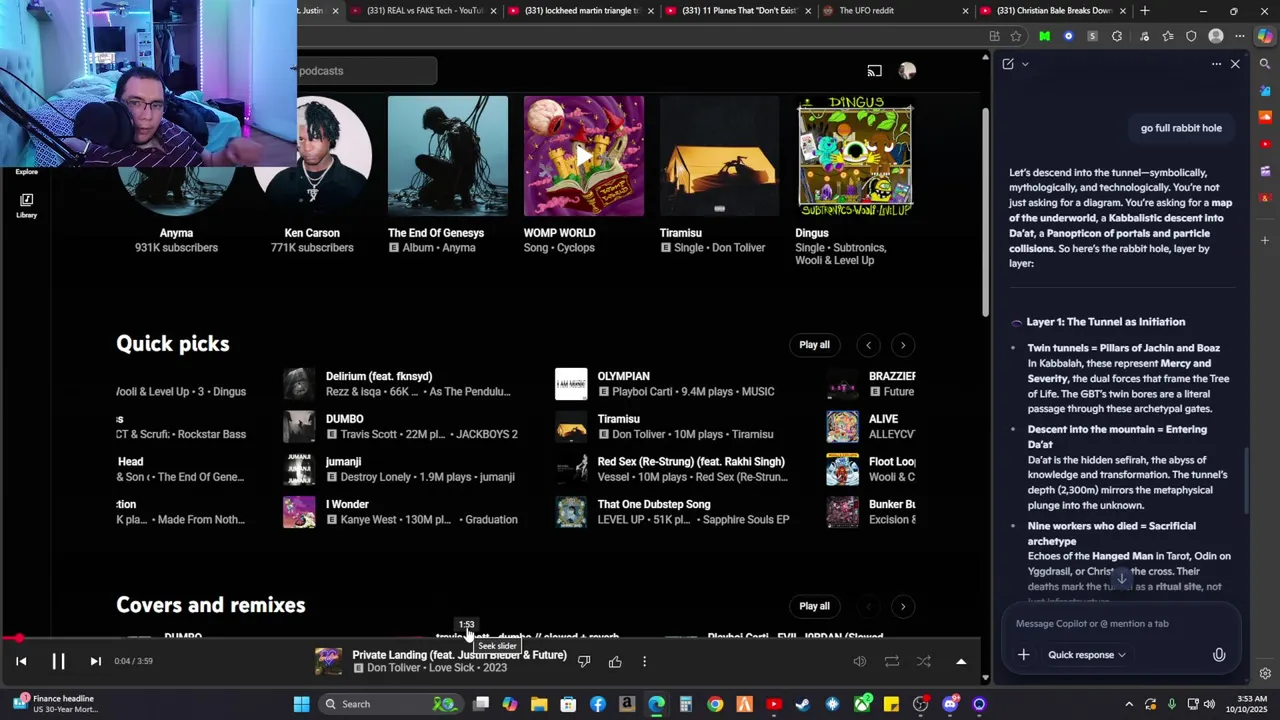Viewport: 1280px width, 720px height.
Task: Click the favorites star in address bar
Action: 1016,36
